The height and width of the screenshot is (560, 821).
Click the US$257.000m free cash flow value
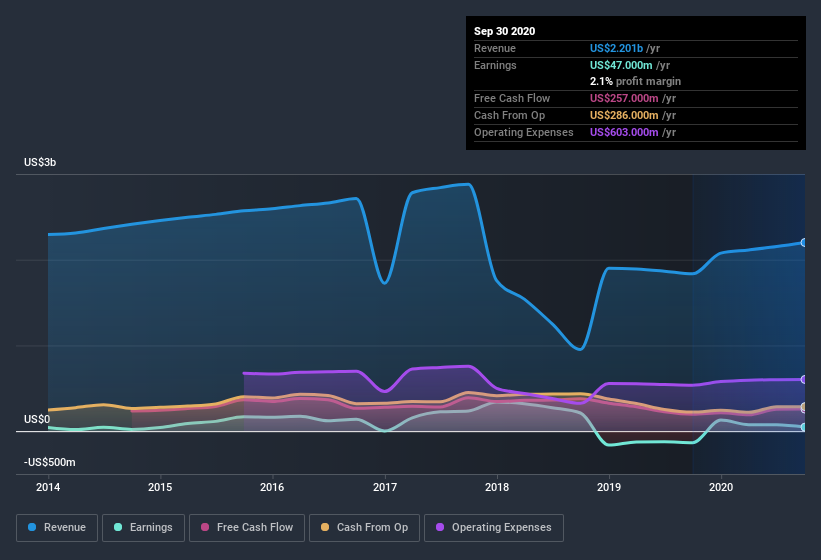click(624, 98)
